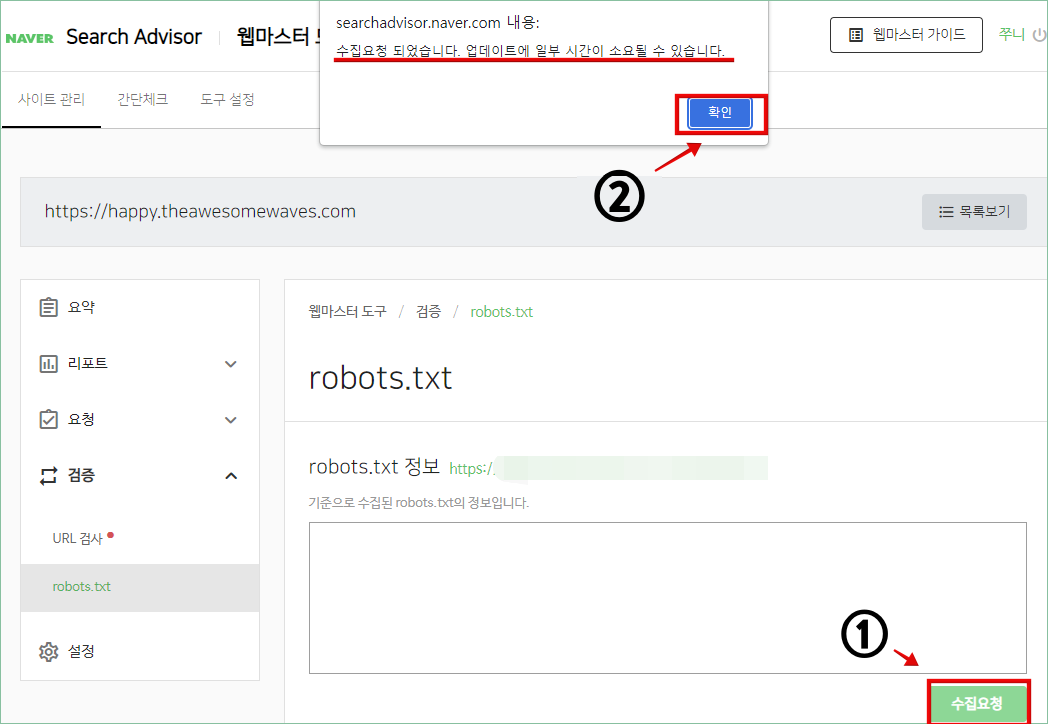Click the power/logout icon top right
This screenshot has width=1048, height=724.
[x=1040, y=33]
